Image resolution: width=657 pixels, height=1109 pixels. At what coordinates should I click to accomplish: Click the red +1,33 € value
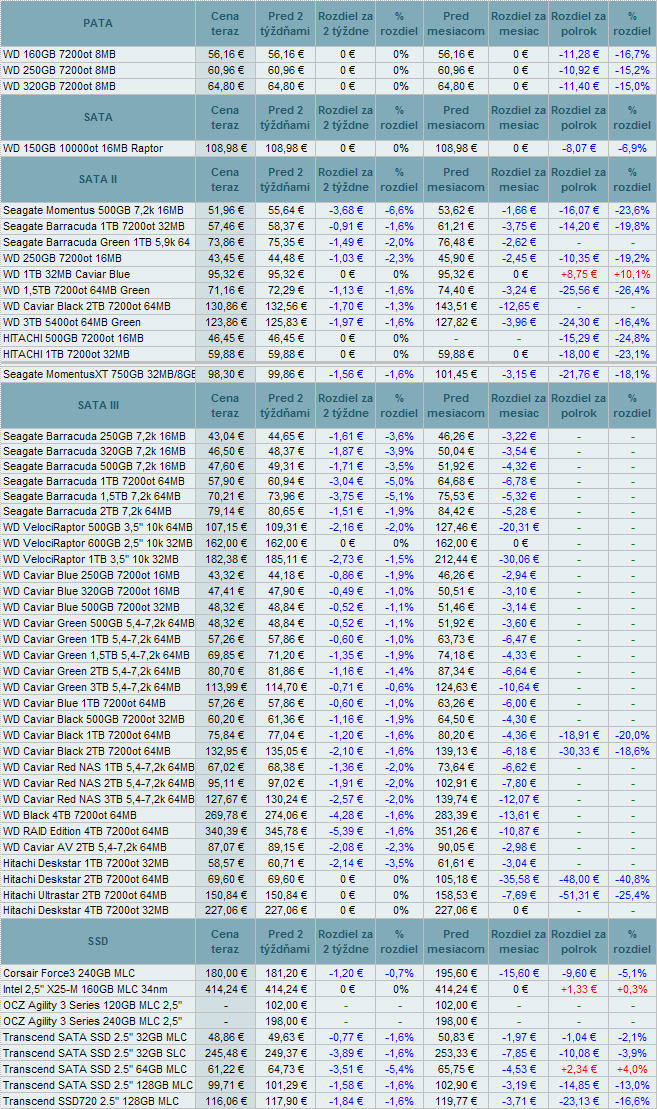point(578,989)
